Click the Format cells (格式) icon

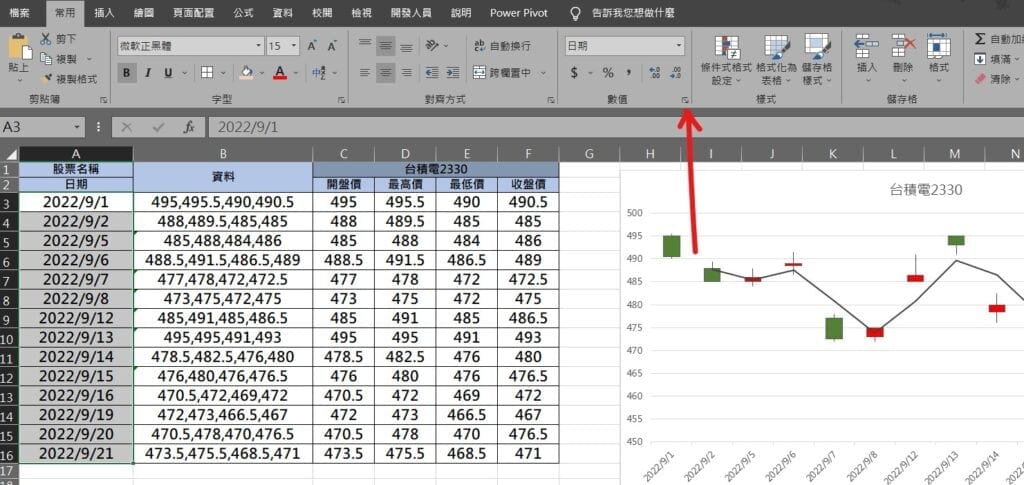[x=938, y=46]
